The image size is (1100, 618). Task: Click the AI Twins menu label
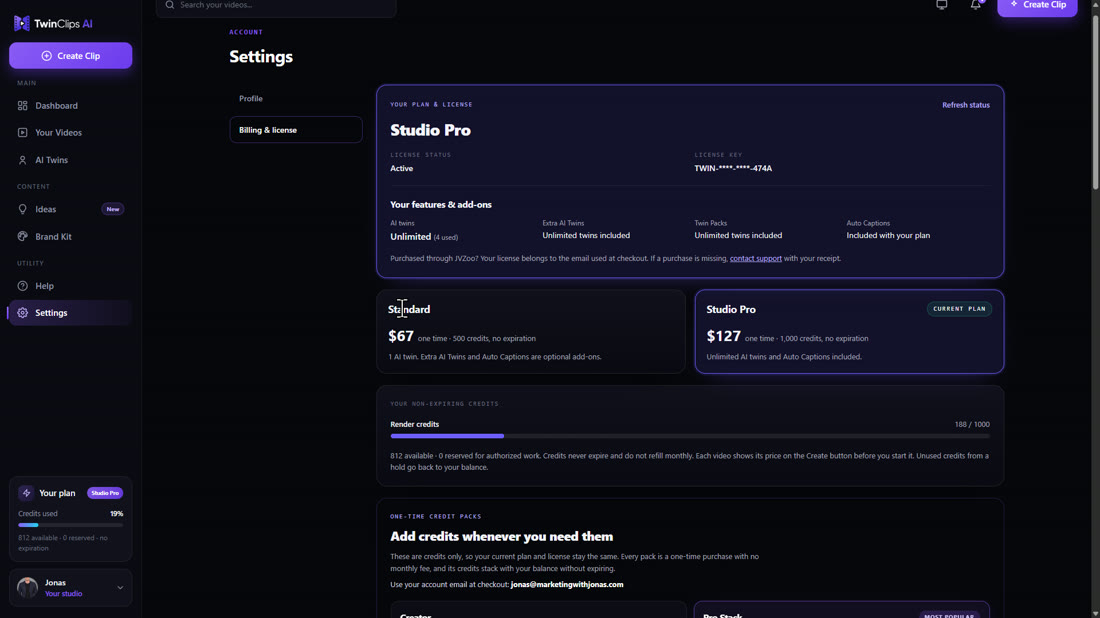(x=51, y=160)
